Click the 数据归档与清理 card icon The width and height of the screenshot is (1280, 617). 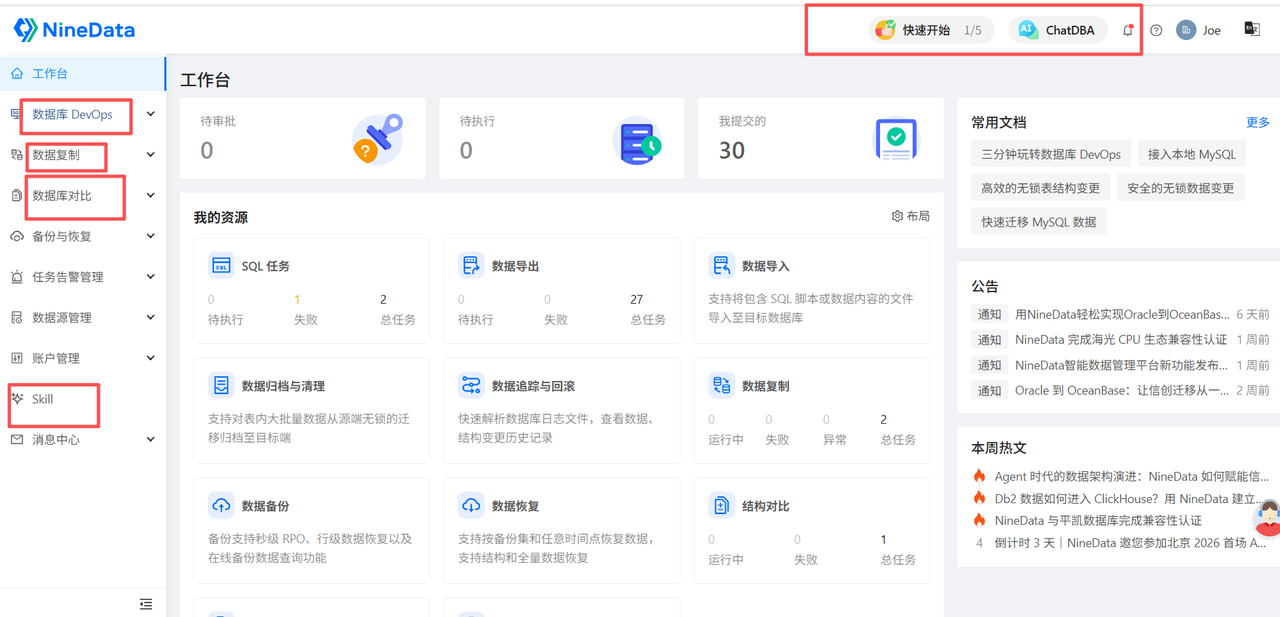click(220, 386)
